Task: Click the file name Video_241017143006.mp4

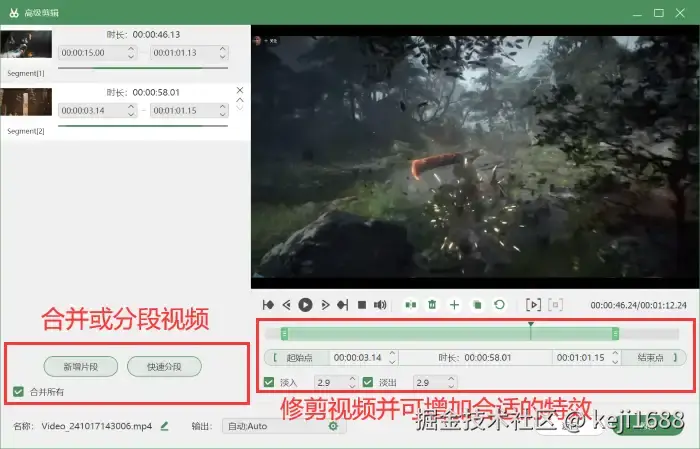Action: (x=97, y=426)
